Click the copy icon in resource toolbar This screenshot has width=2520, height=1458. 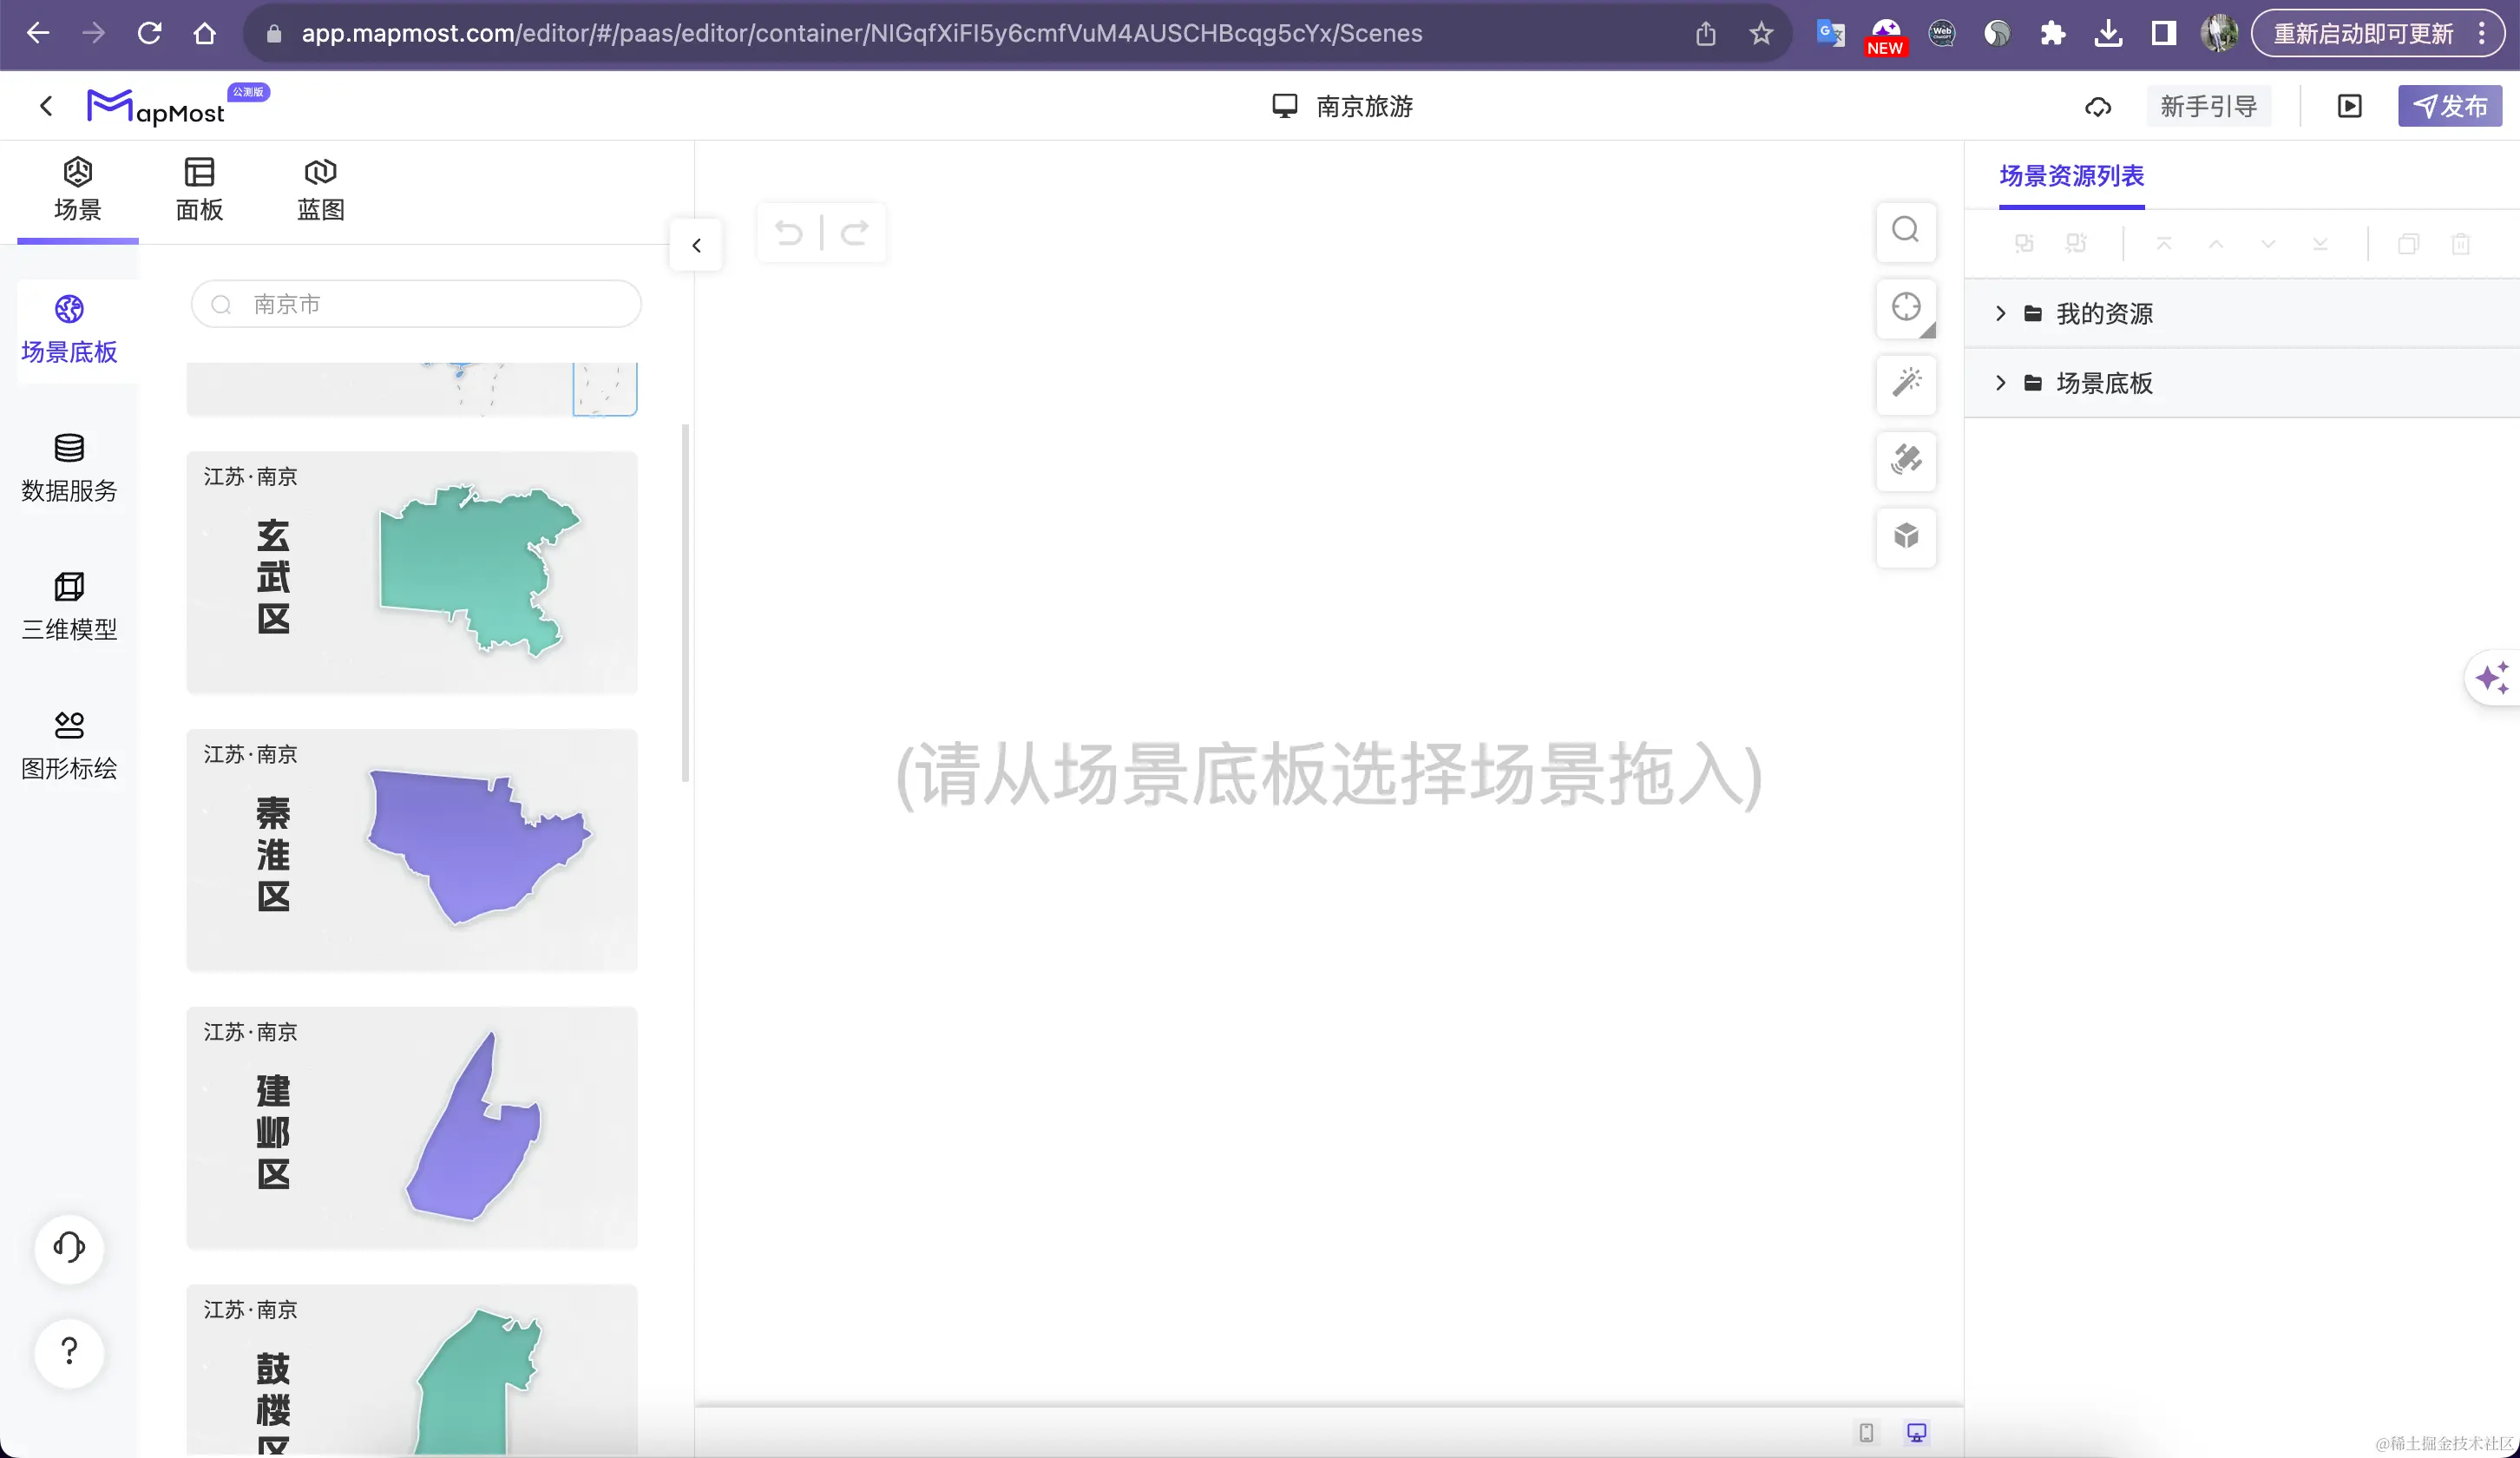click(x=2408, y=244)
